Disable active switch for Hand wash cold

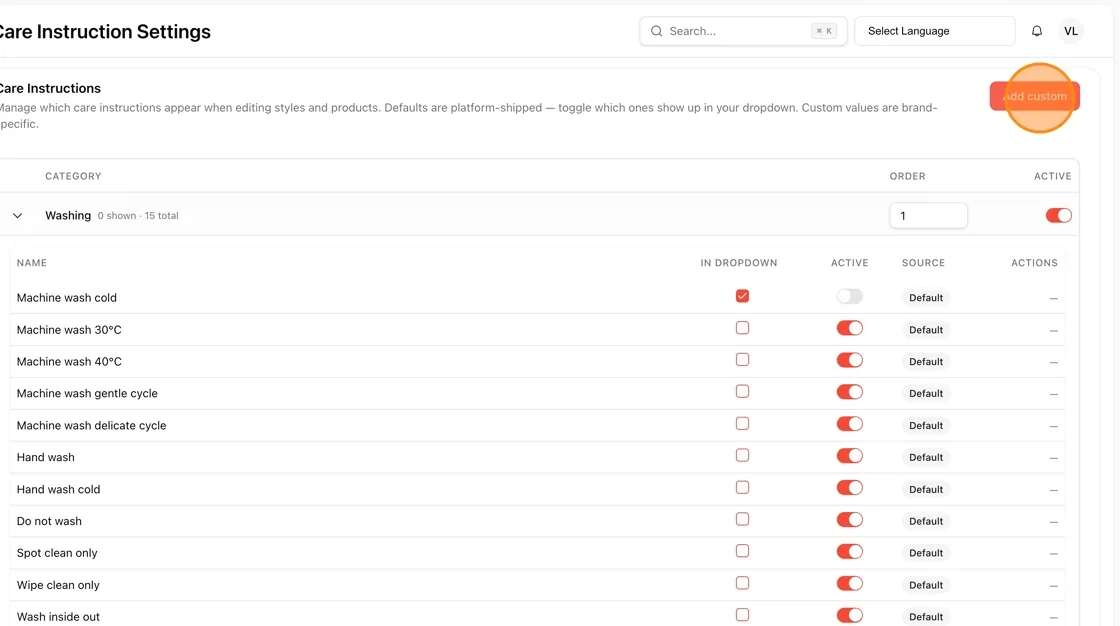[849, 487]
